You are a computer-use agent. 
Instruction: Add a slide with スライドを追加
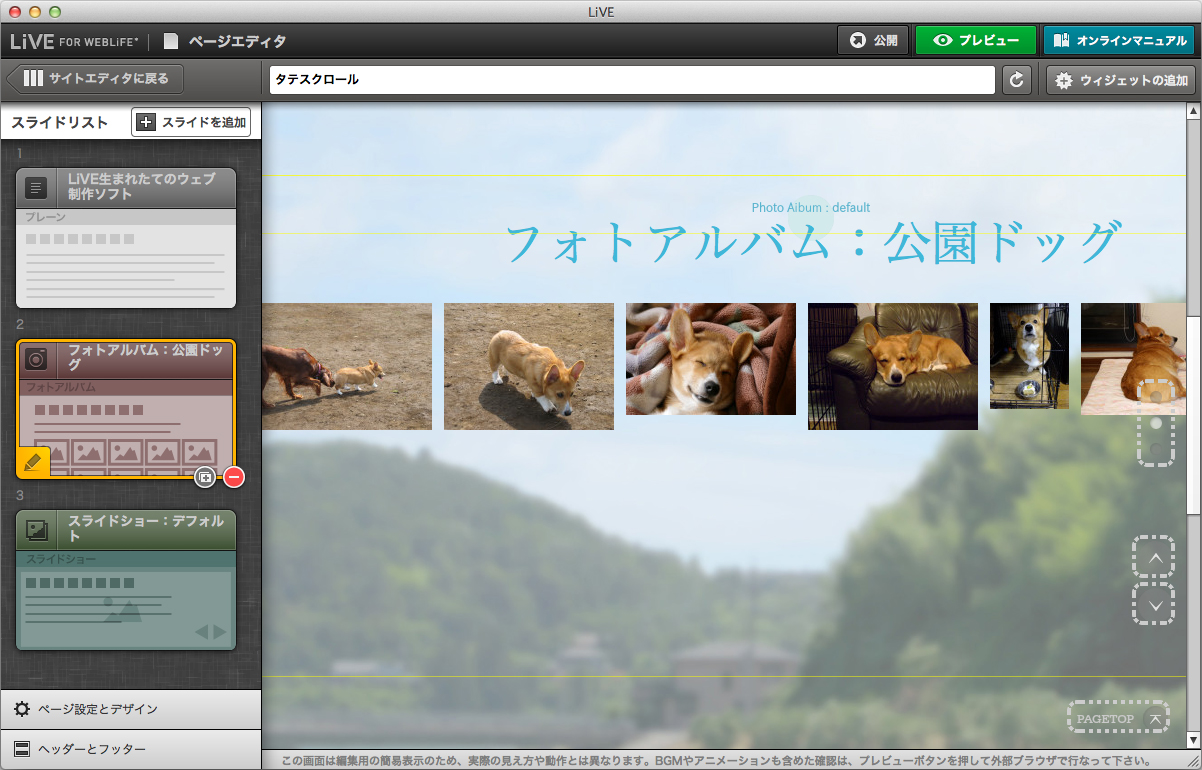[191, 122]
